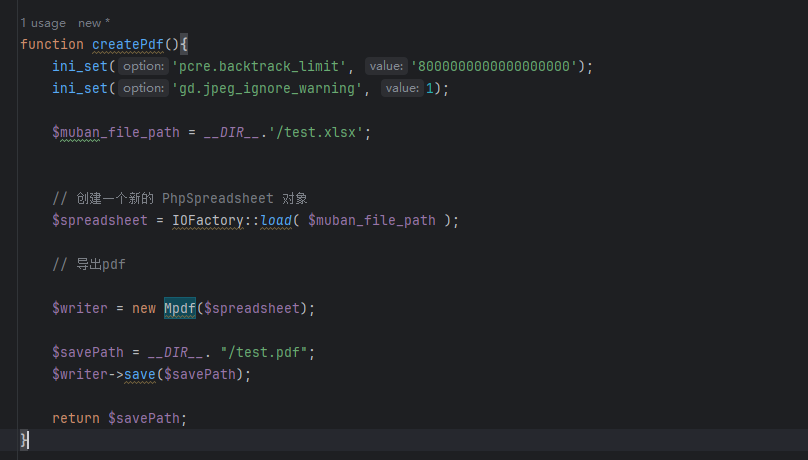Click the $muban_file_path variable declaration
The width and height of the screenshot is (808, 460).
(x=116, y=132)
